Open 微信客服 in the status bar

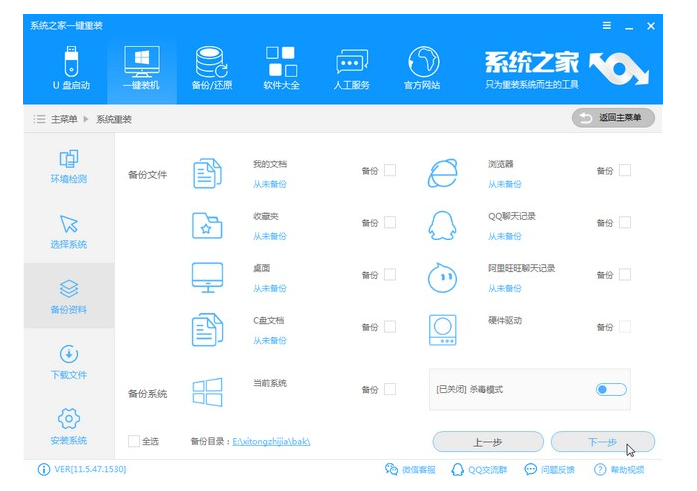pyautogui.click(x=413, y=469)
